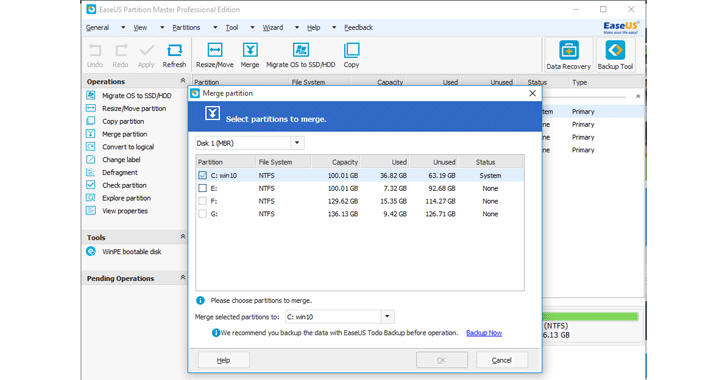Check the F: partition checkbox
This screenshot has width=728, height=380.
pos(202,201)
